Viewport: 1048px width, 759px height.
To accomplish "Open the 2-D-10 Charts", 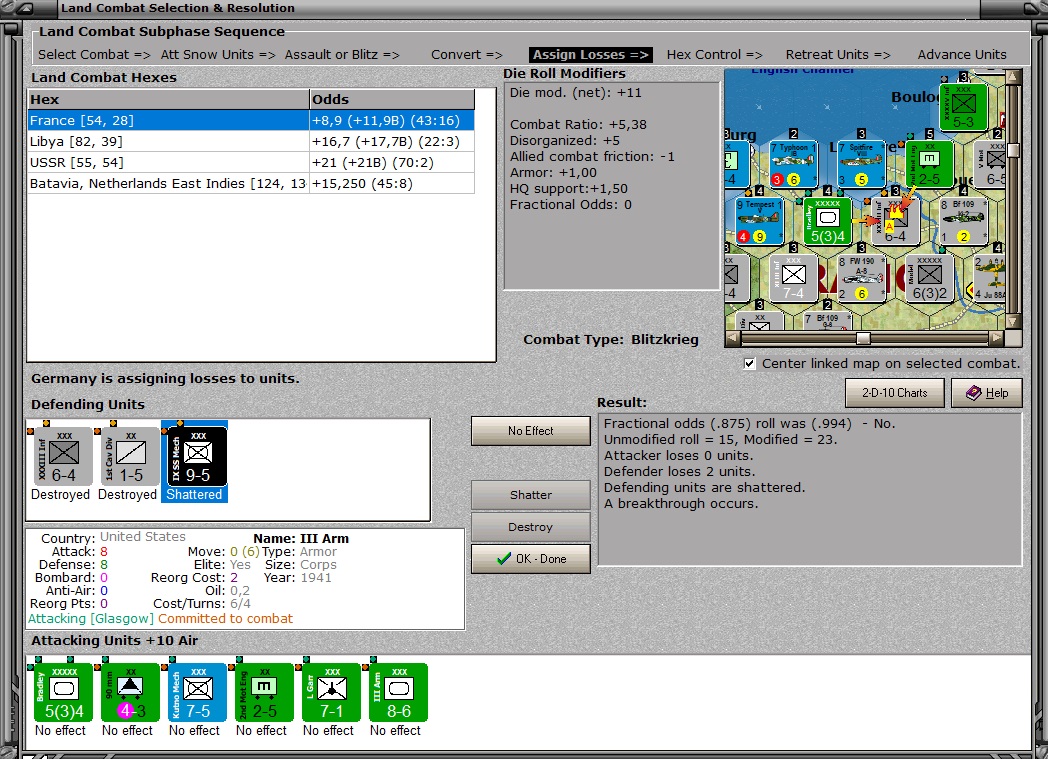I will (894, 393).
